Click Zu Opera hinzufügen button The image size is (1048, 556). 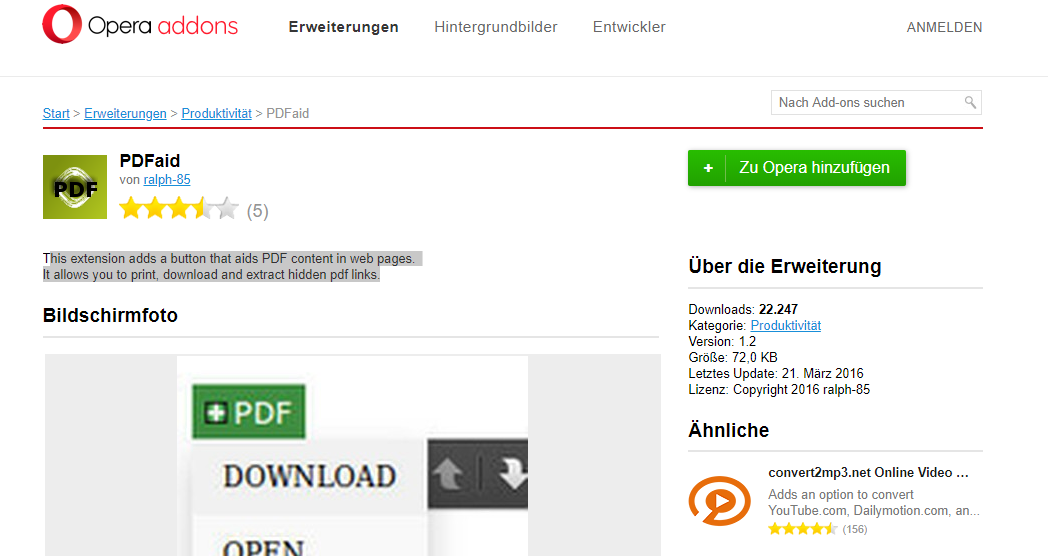pyautogui.click(x=797, y=168)
